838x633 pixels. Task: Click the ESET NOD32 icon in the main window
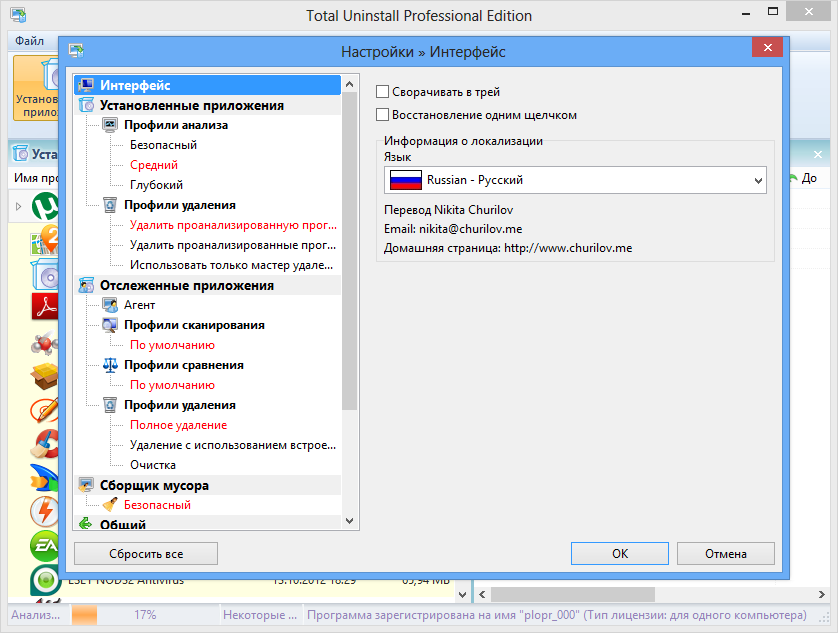[45, 580]
